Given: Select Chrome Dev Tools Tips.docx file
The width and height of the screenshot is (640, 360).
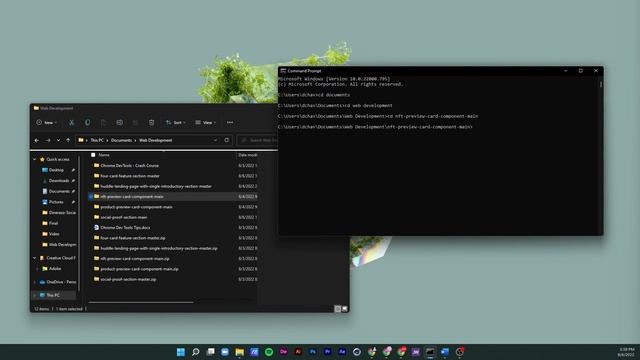Looking at the screenshot, I should point(125,228).
